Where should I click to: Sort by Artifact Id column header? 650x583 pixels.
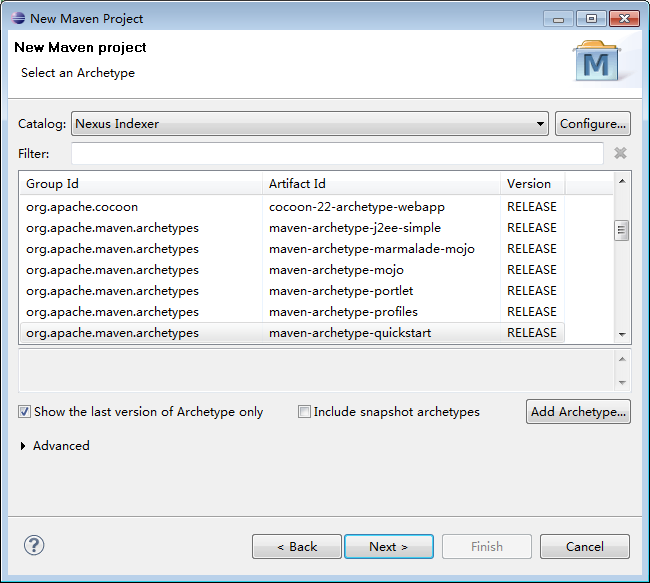pyautogui.click(x=380, y=184)
